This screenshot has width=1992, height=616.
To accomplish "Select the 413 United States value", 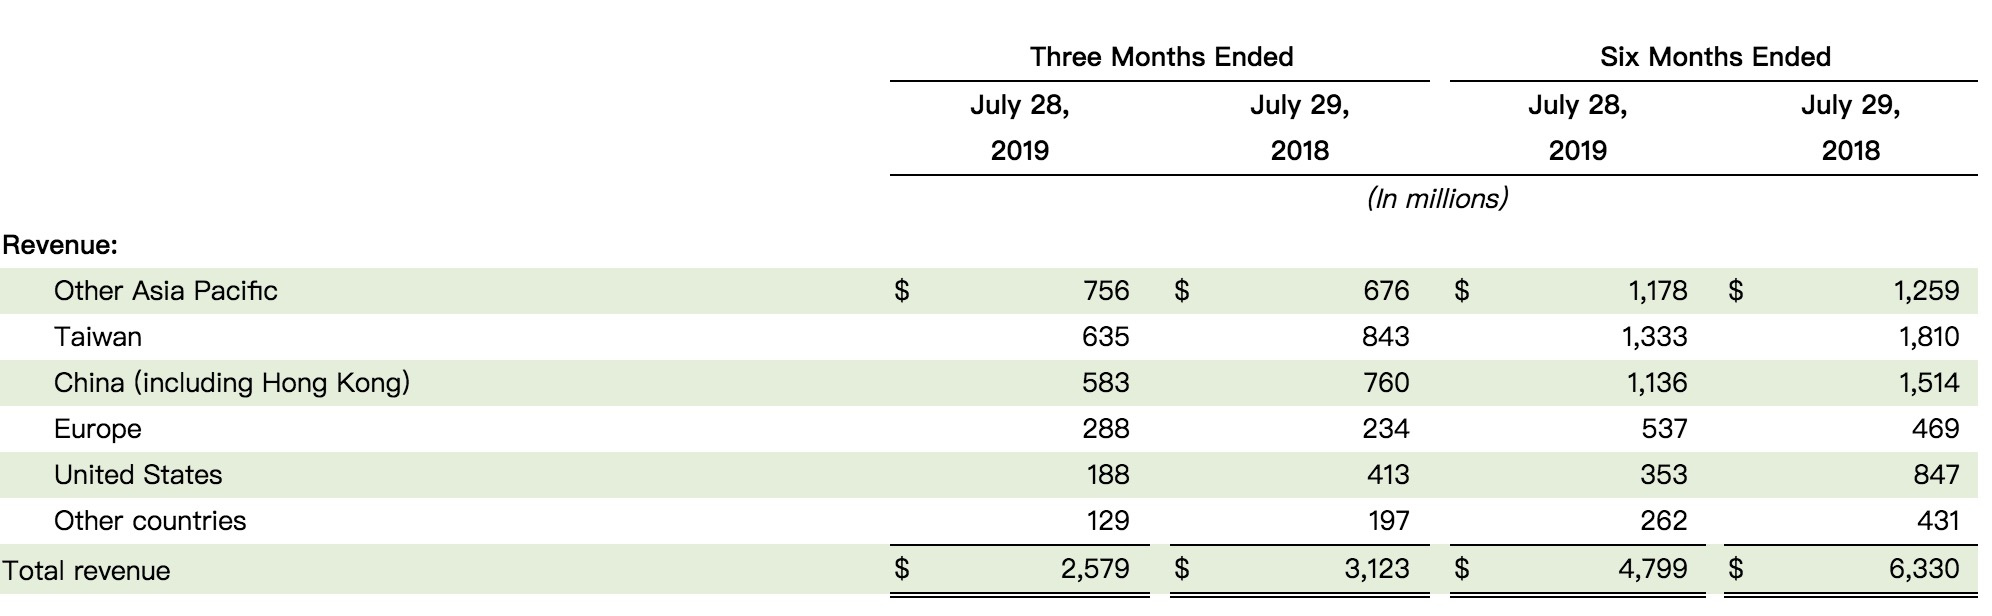I will [x=1388, y=475].
